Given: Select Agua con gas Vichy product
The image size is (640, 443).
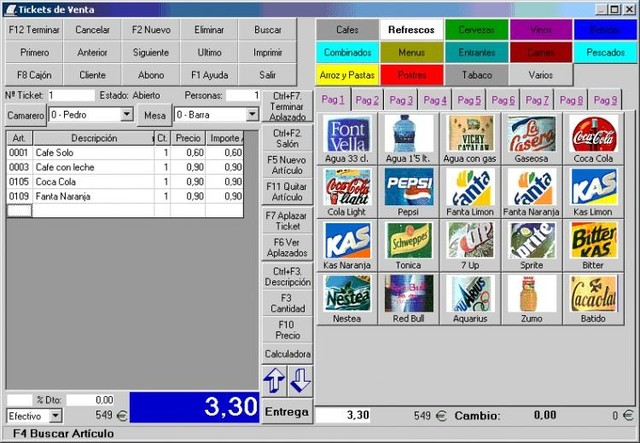Looking at the screenshot, I should (470, 139).
